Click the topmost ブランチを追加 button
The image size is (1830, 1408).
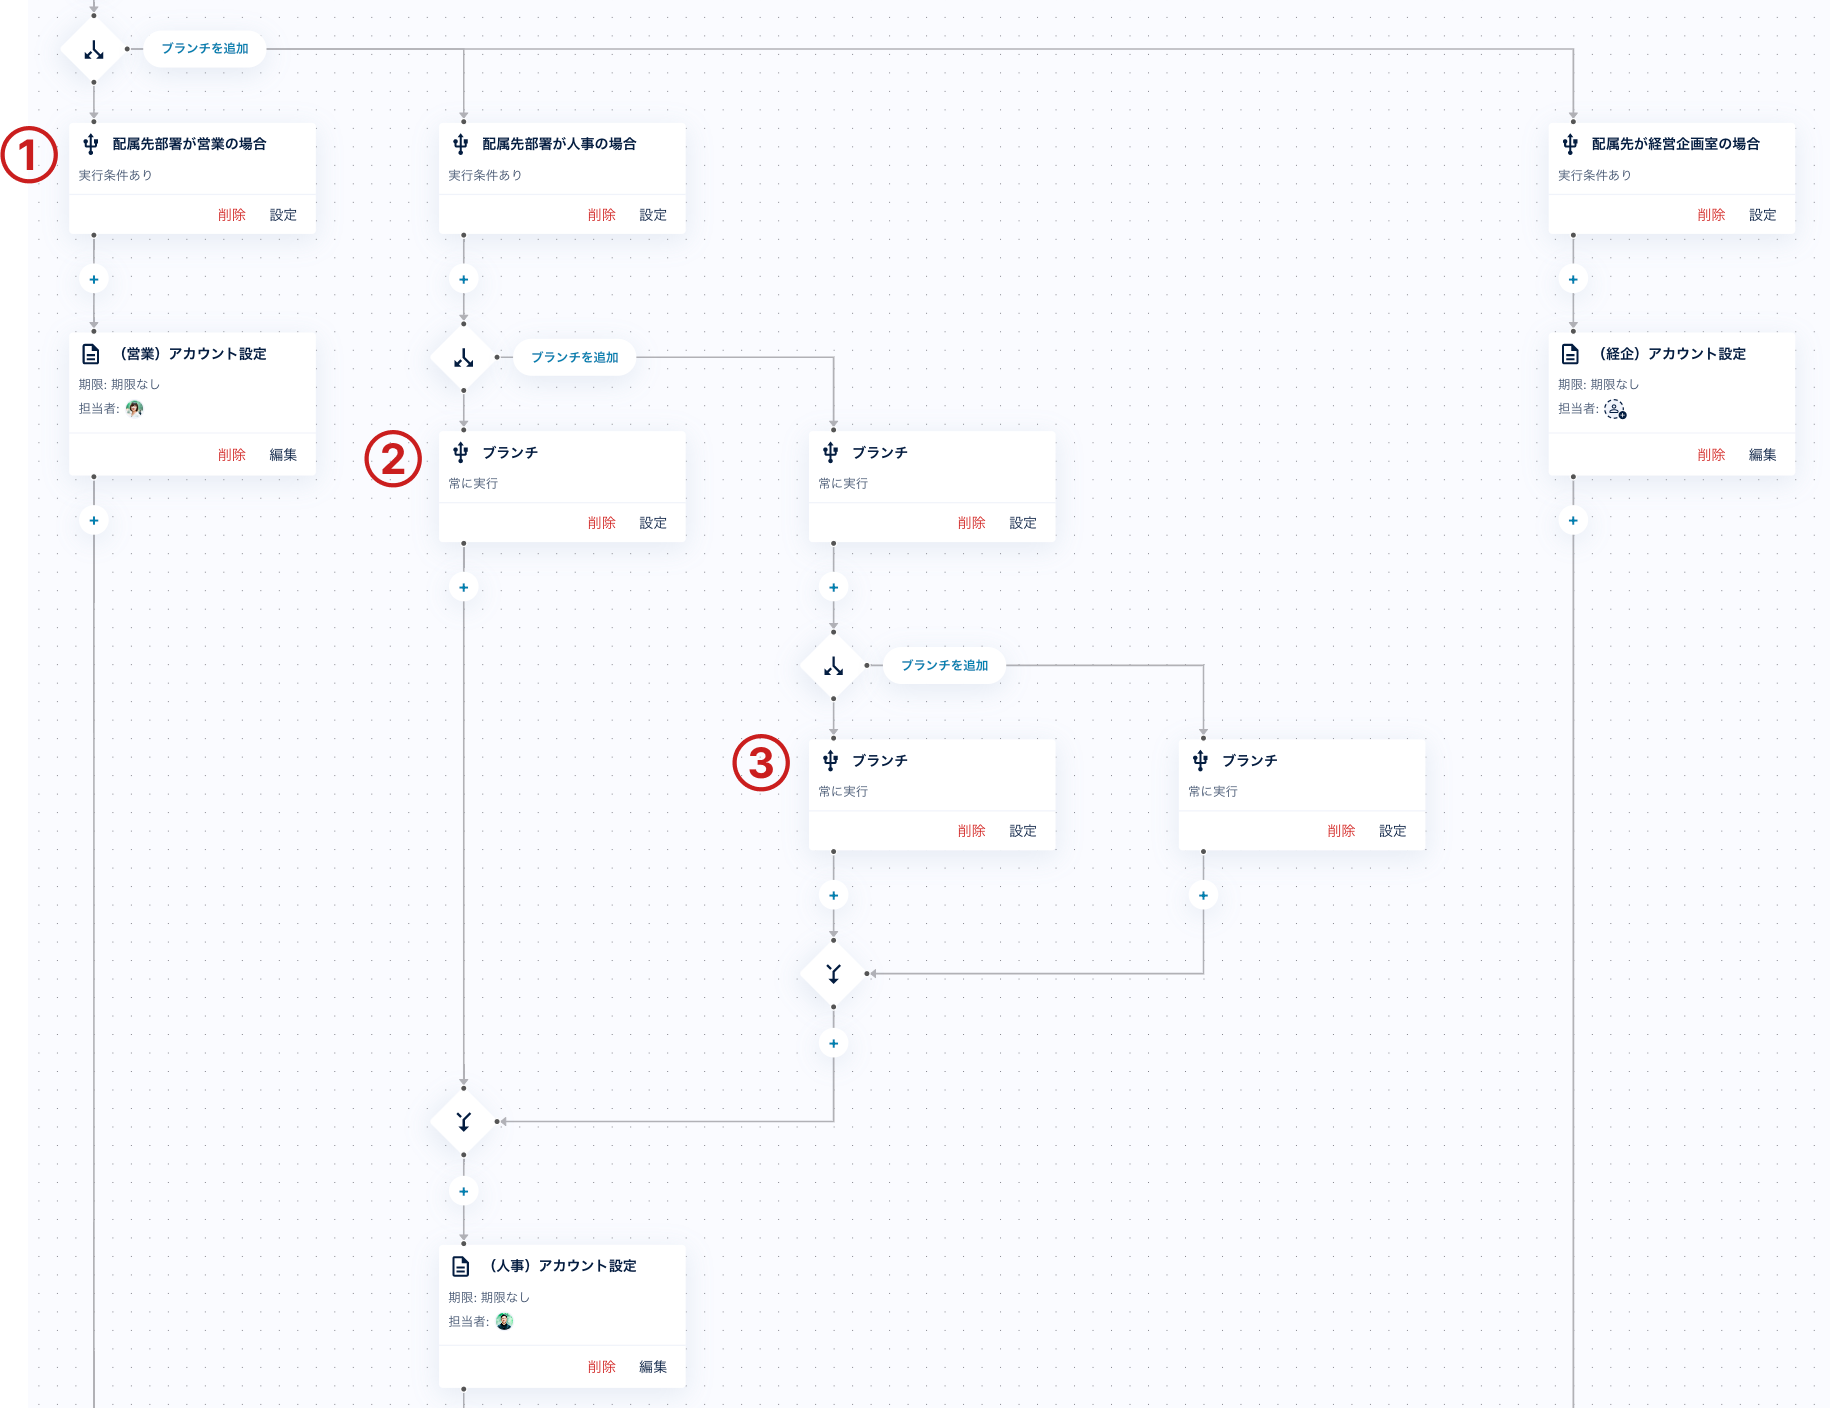click(x=205, y=48)
